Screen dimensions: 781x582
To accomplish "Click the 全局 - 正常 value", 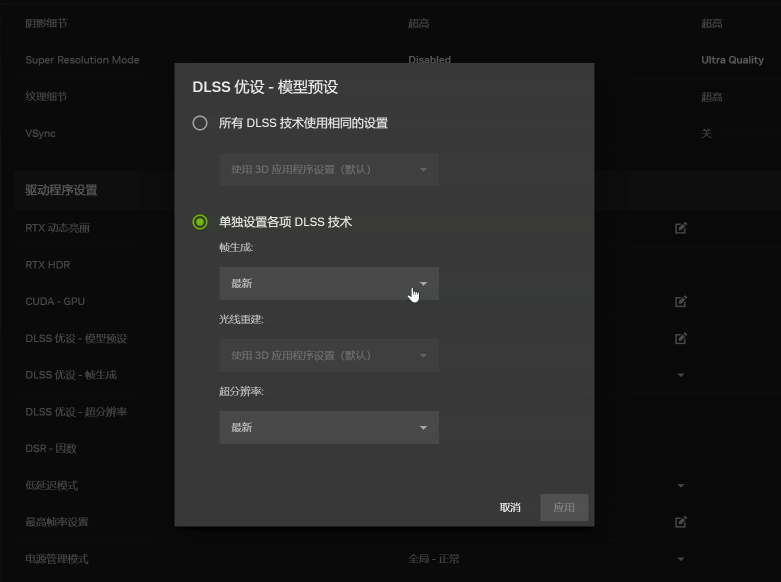I will (x=433, y=559).
